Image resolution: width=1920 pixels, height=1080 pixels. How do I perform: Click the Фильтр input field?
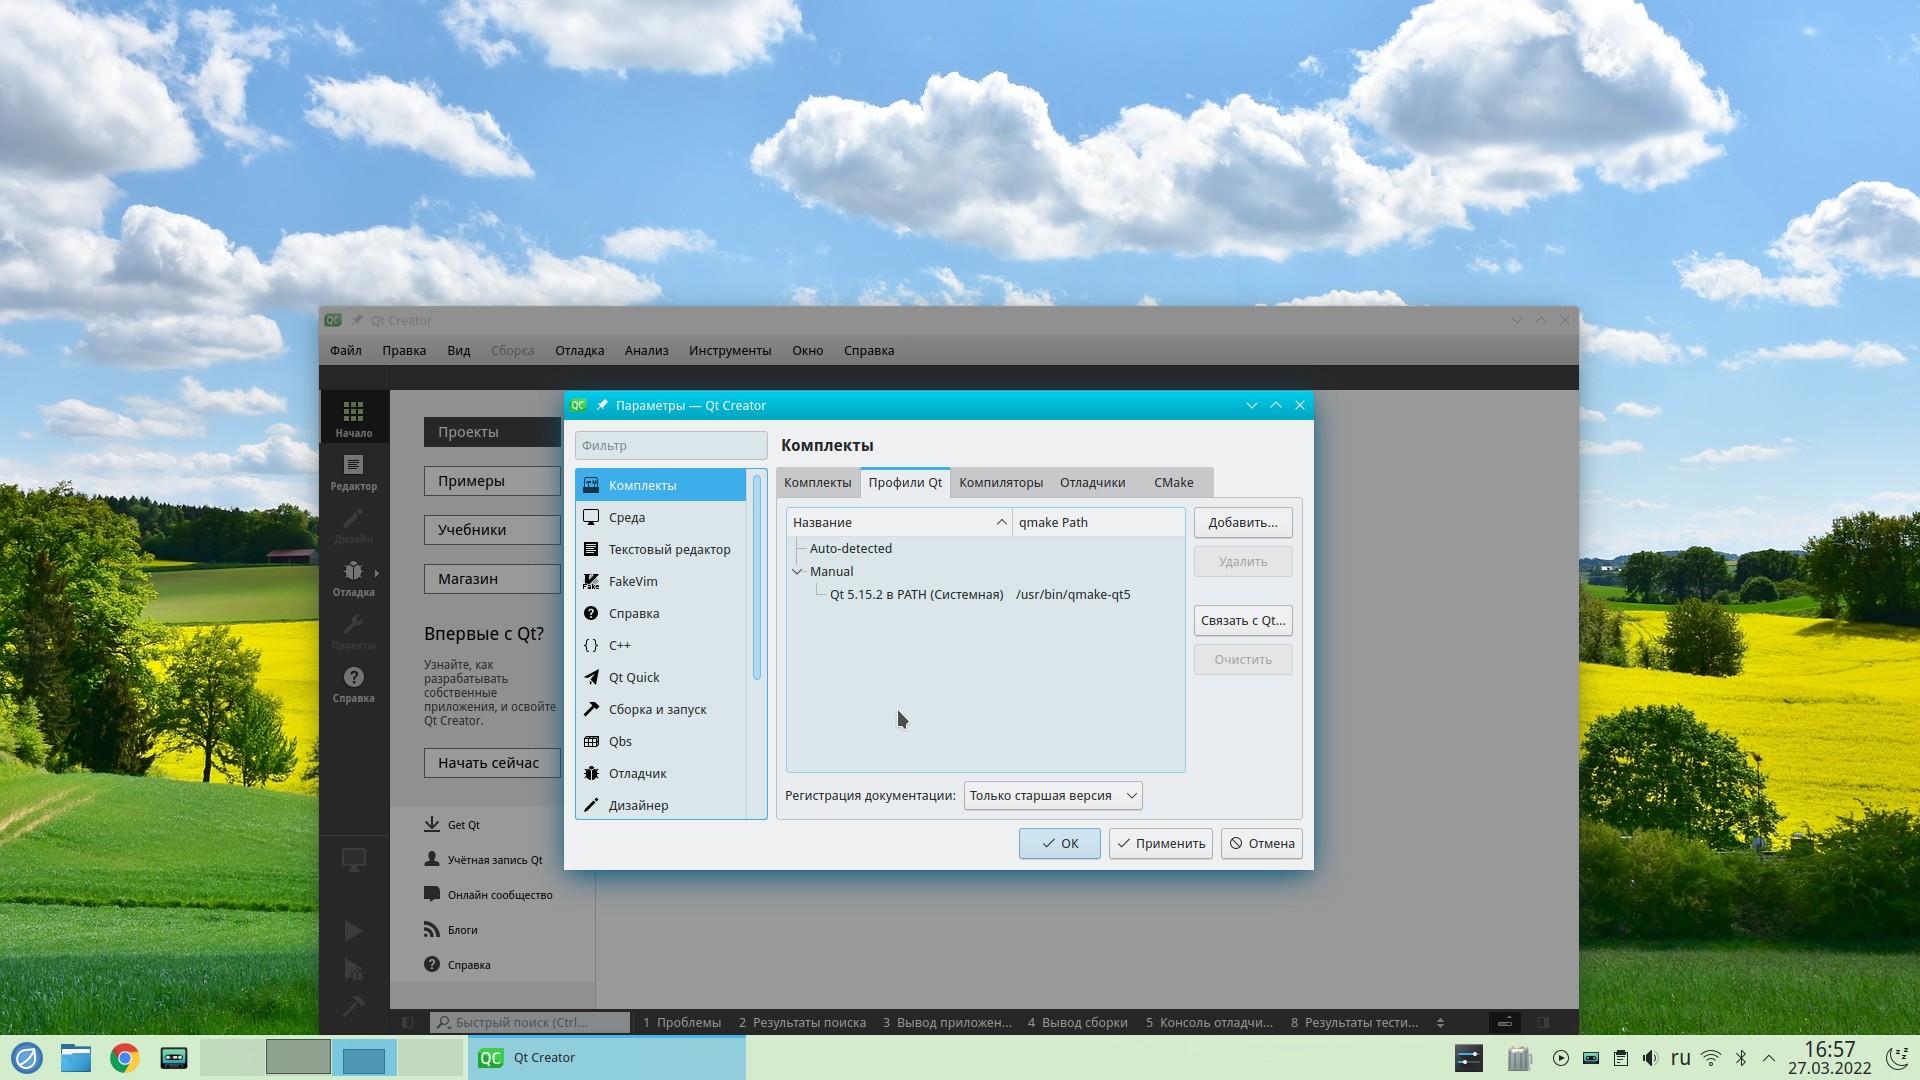(x=670, y=446)
